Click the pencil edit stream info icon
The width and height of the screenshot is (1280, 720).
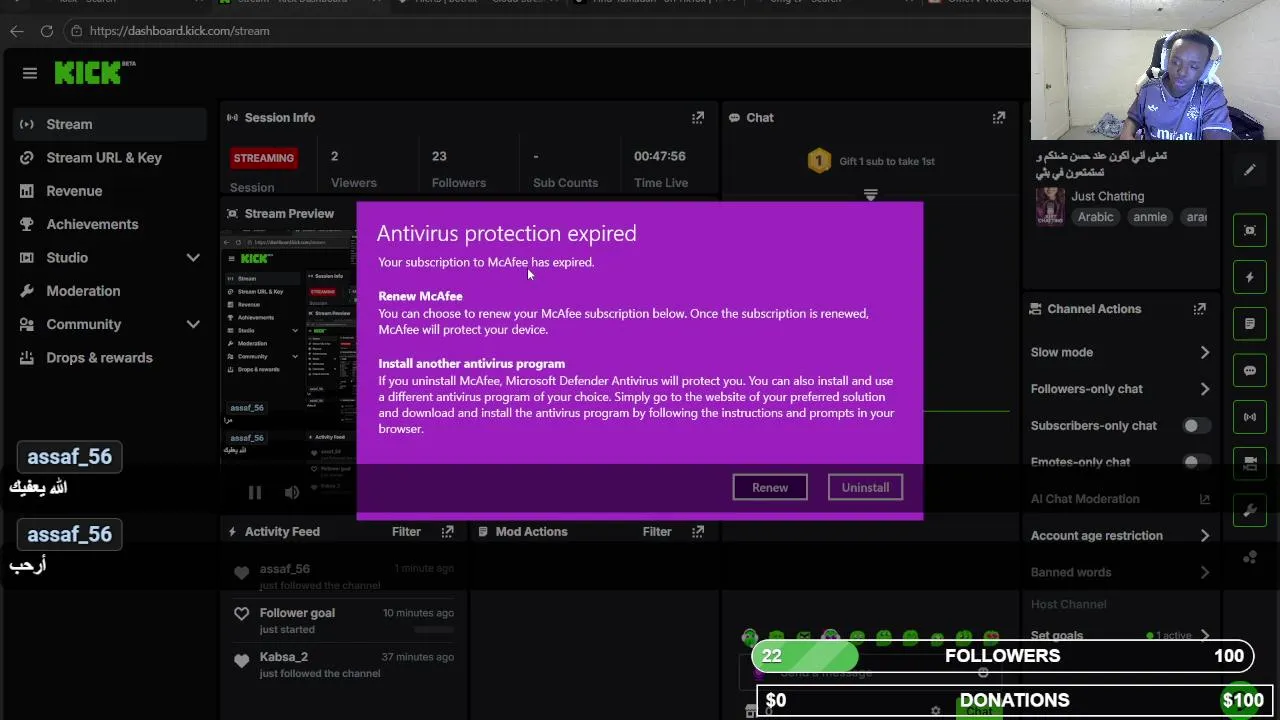[1250, 170]
